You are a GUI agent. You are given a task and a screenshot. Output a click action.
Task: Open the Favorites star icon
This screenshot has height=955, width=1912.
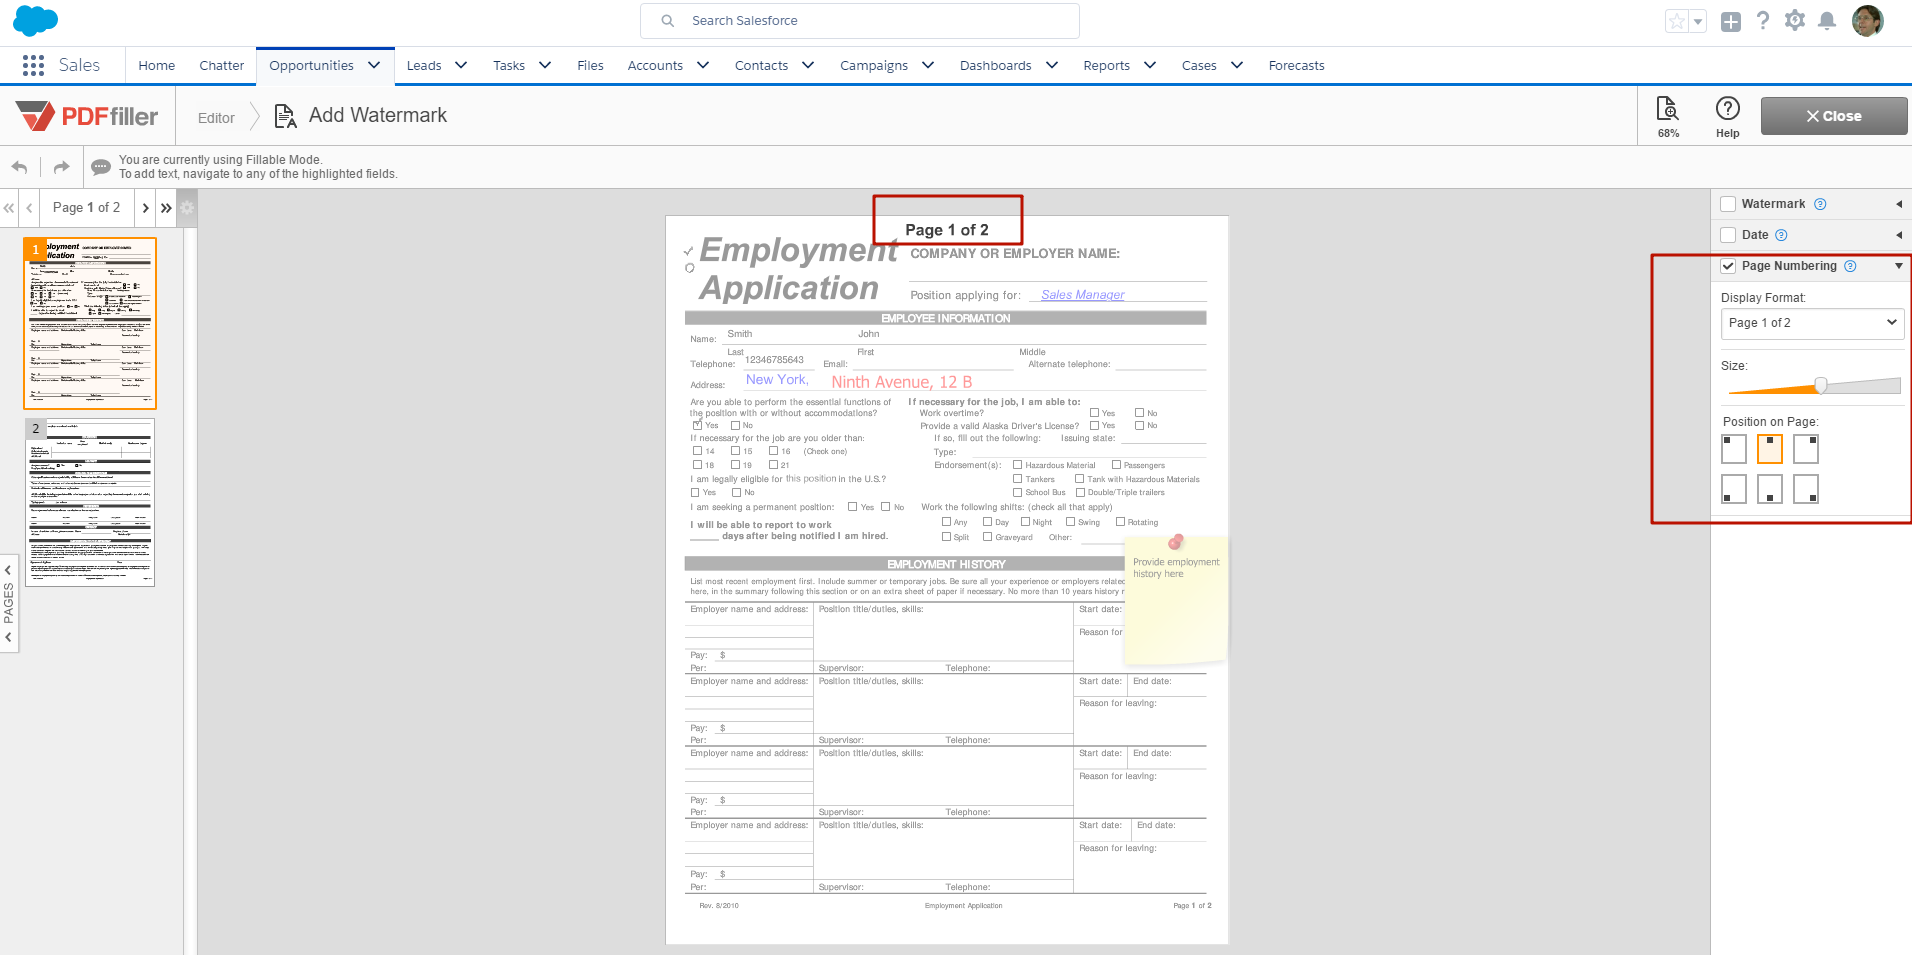1677,21
